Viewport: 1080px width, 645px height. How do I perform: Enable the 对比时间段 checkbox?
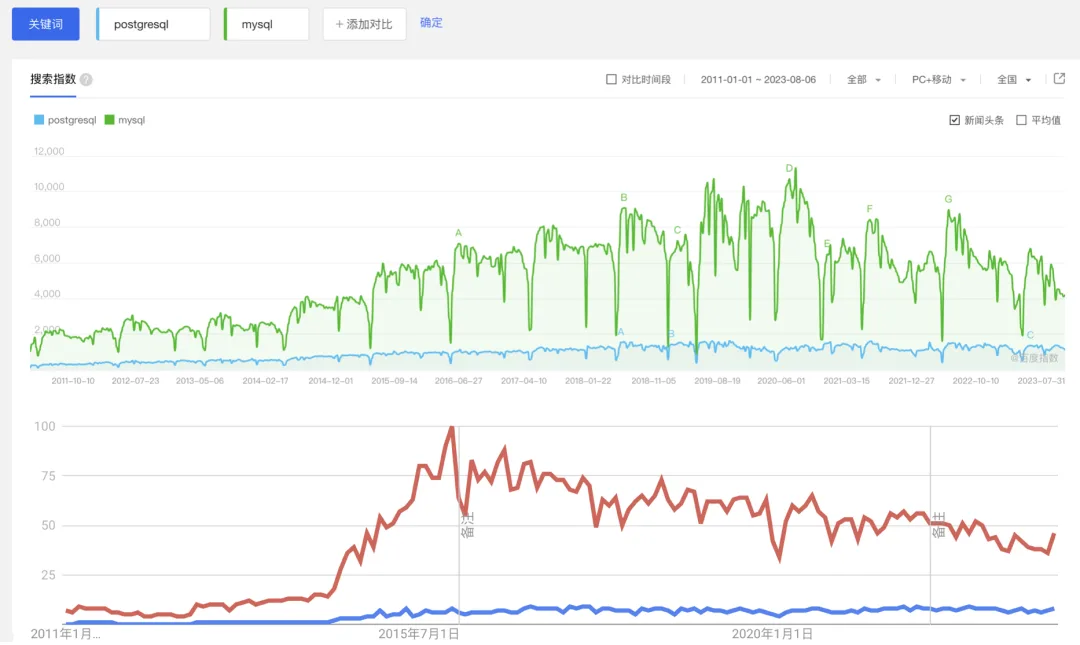click(x=611, y=79)
